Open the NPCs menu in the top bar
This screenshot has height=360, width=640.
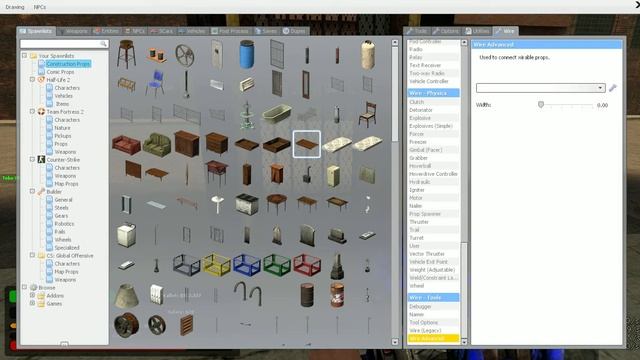(40, 7)
